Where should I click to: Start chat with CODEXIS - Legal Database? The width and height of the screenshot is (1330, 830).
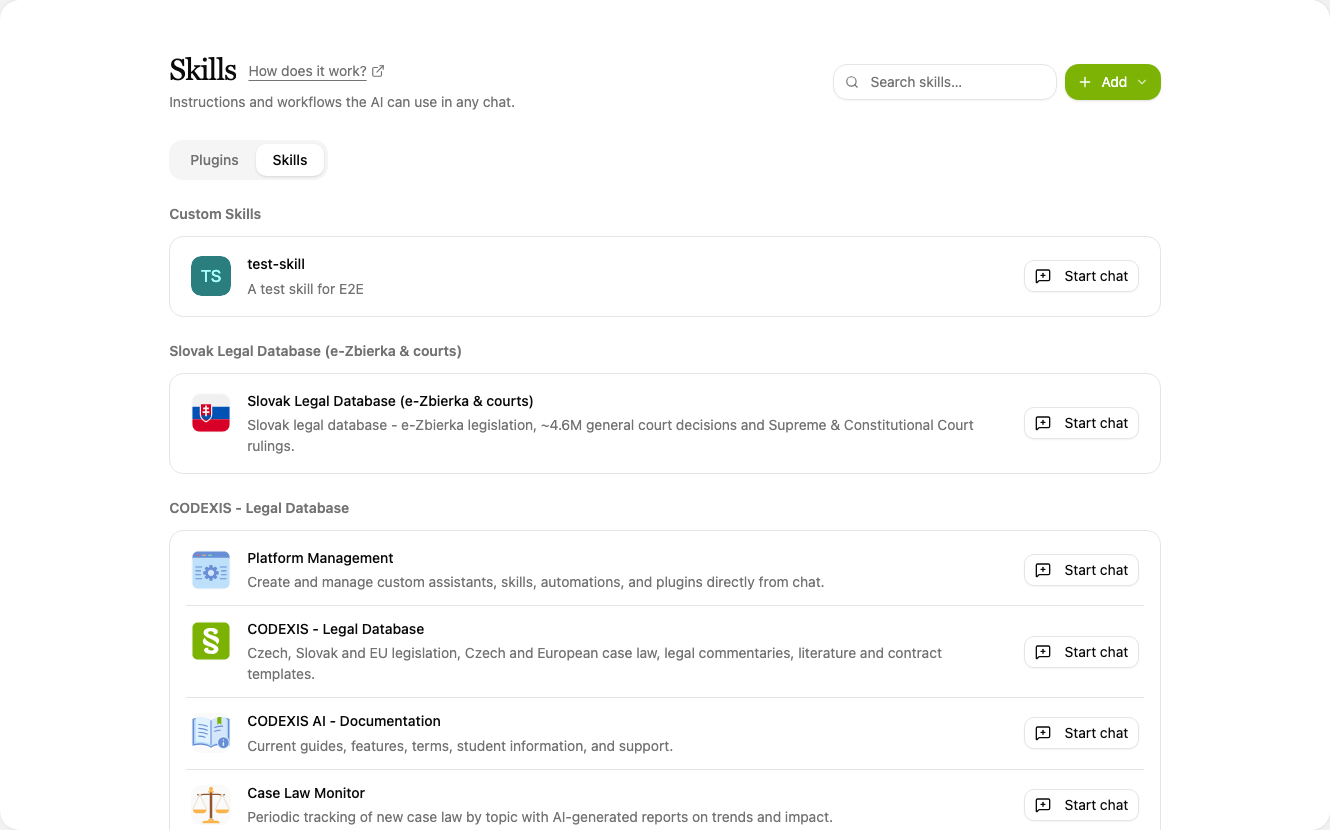1081,652
